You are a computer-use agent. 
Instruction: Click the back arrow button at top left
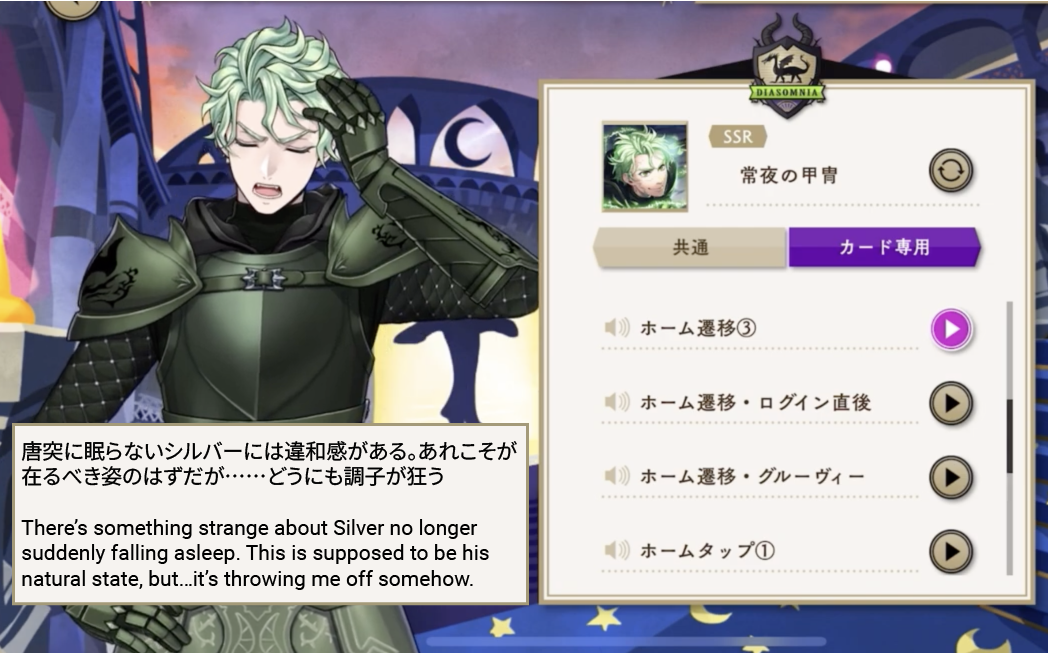click(74, 7)
